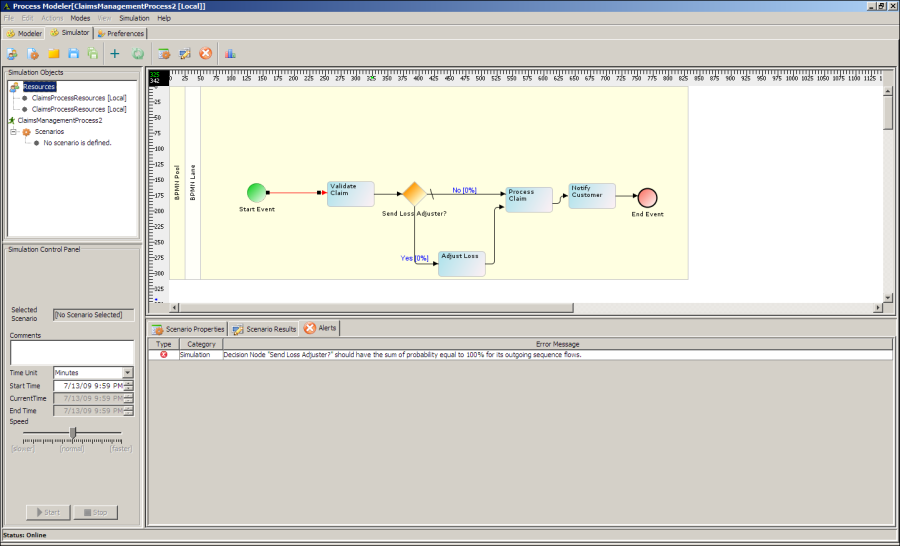900x546 pixels.
Task: Click the Speed slider handle
Action: click(x=73, y=432)
